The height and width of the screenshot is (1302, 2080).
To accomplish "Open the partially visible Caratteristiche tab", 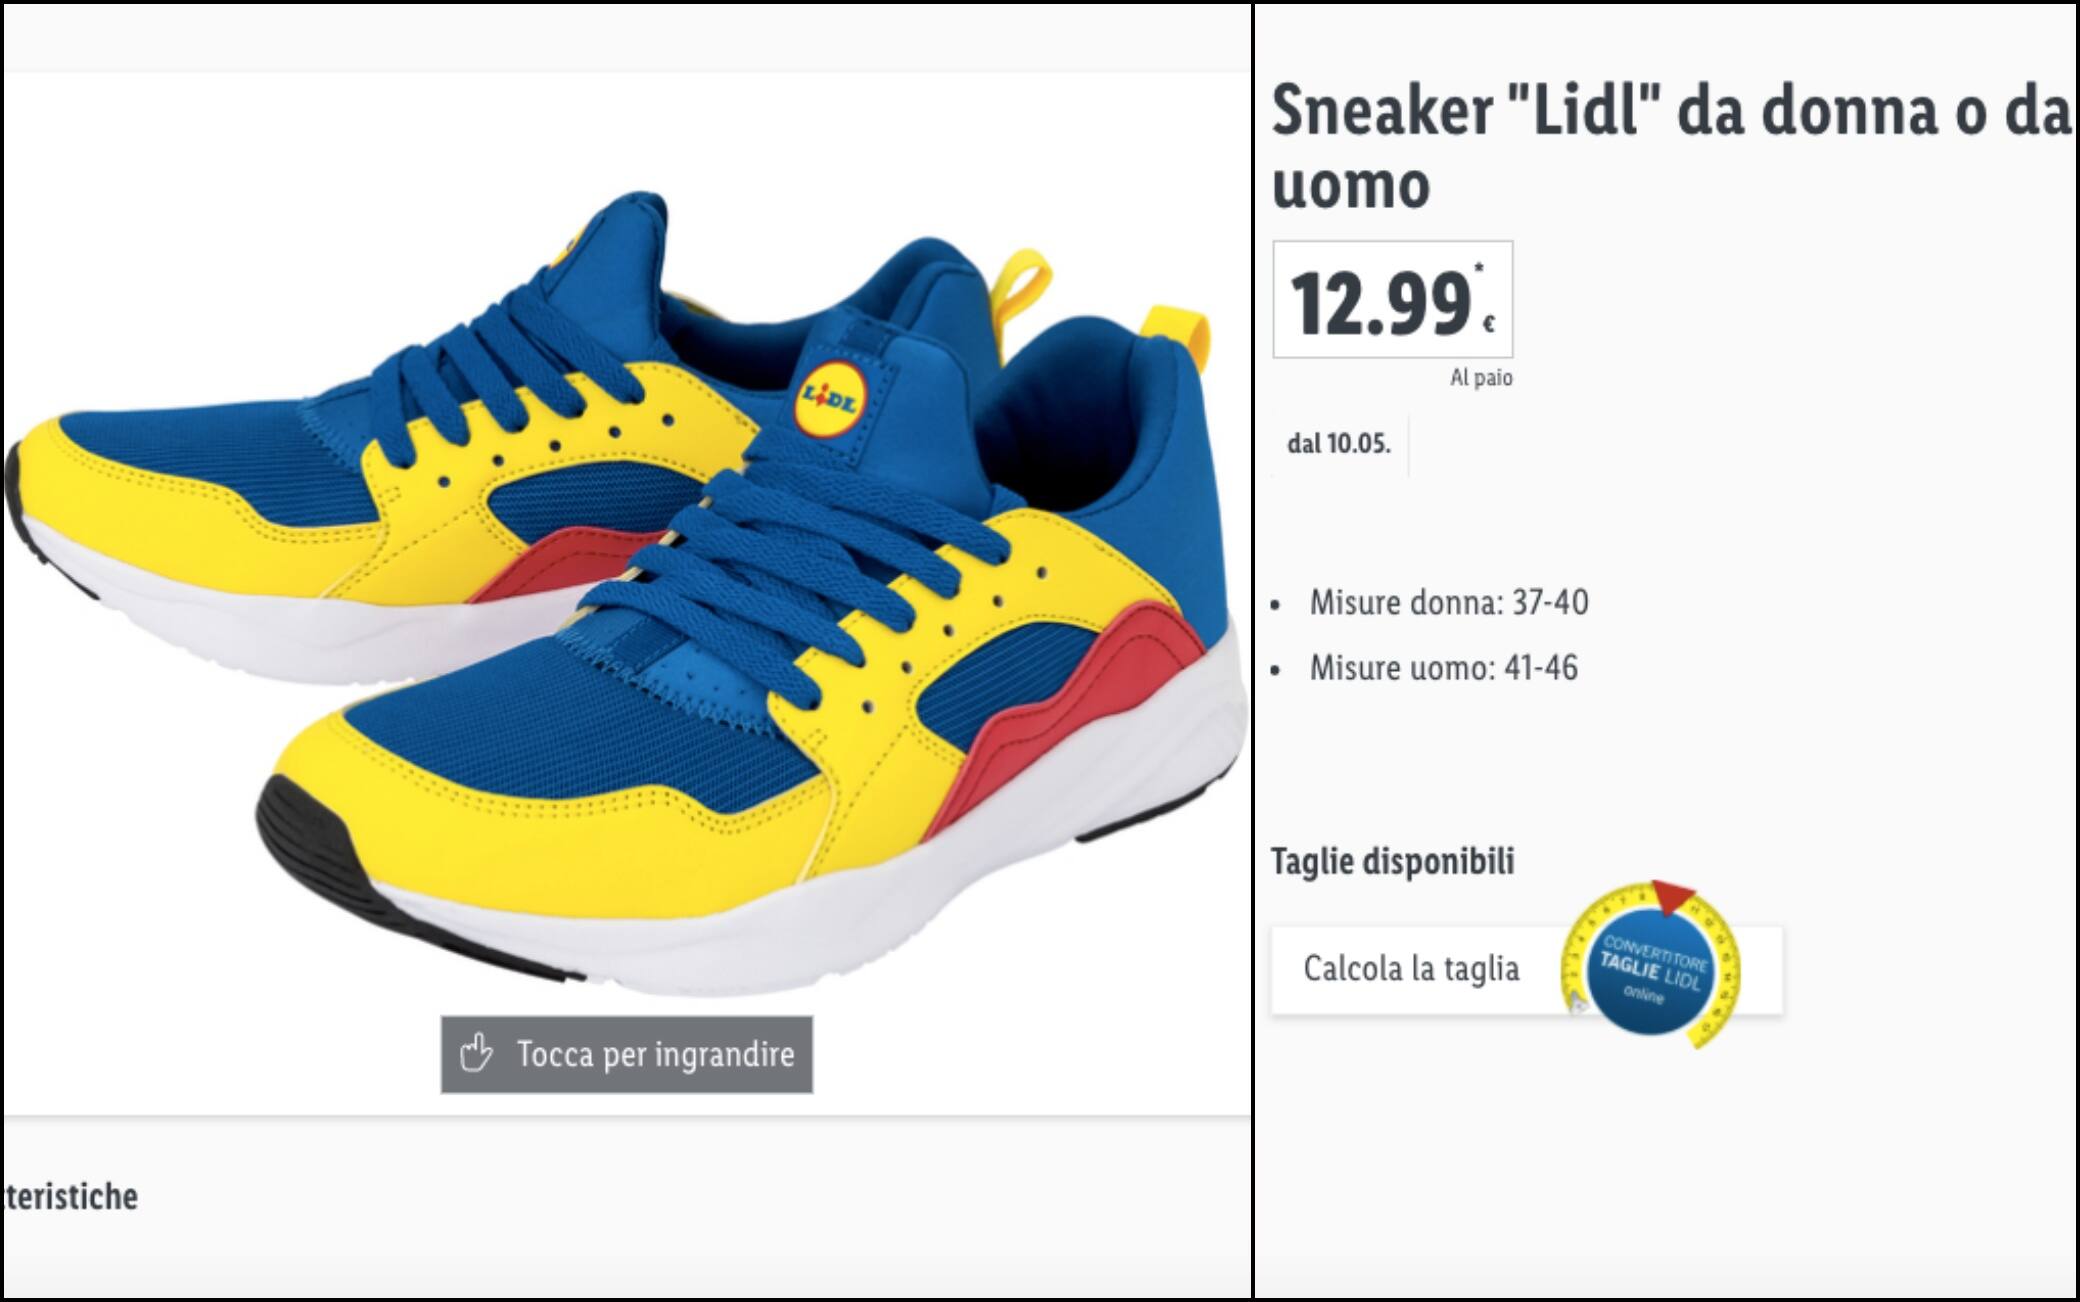I will tap(69, 1196).
